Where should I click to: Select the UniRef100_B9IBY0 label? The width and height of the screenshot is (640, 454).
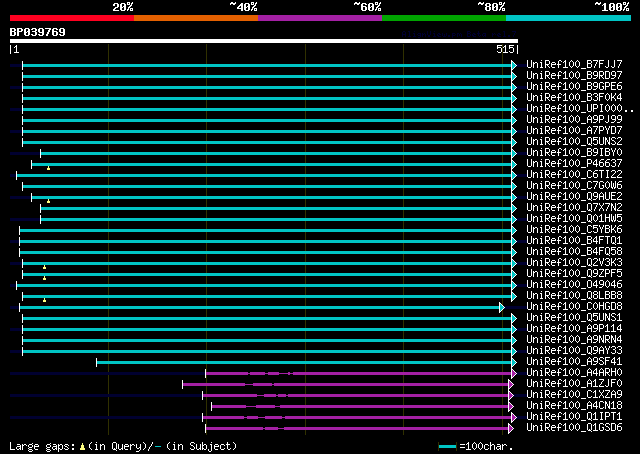coord(574,153)
